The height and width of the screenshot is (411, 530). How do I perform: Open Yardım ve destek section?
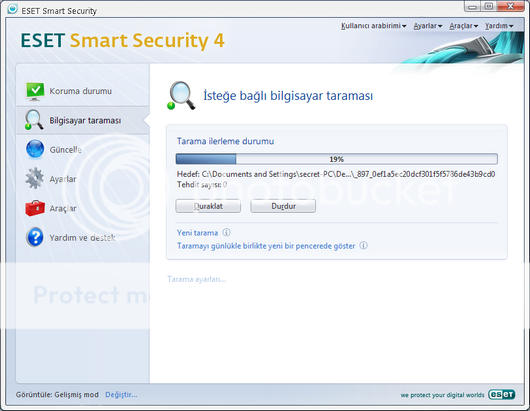coord(83,238)
